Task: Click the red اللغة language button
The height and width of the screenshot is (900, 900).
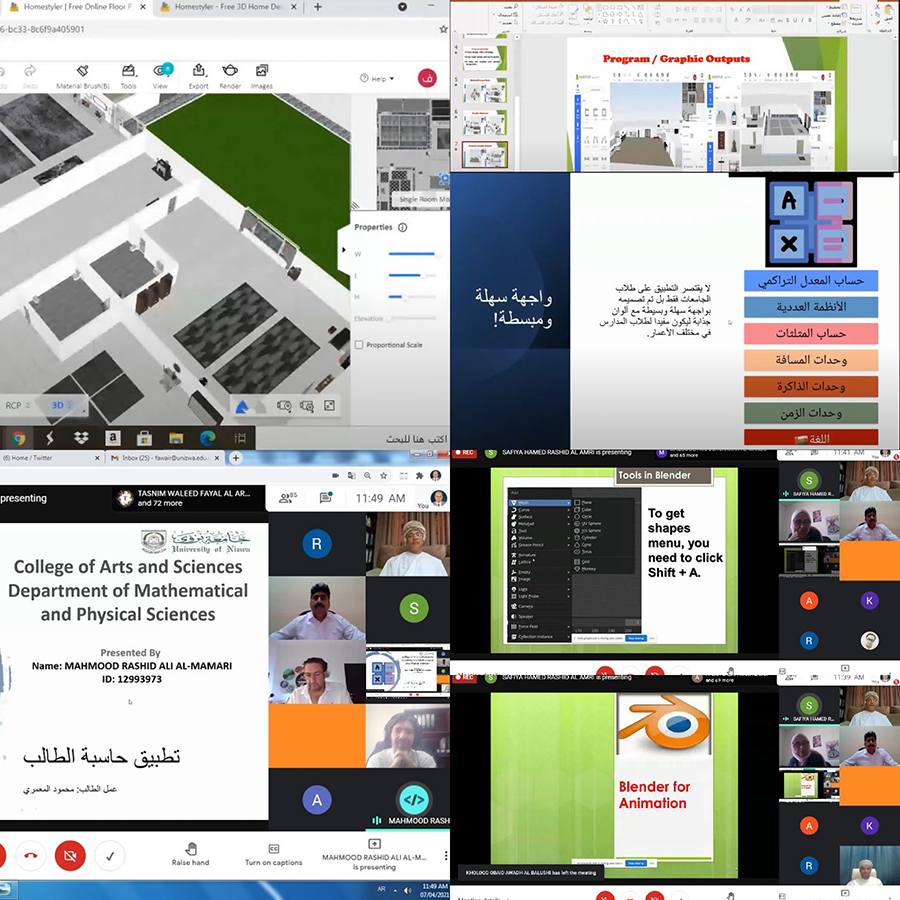Action: [x=811, y=437]
